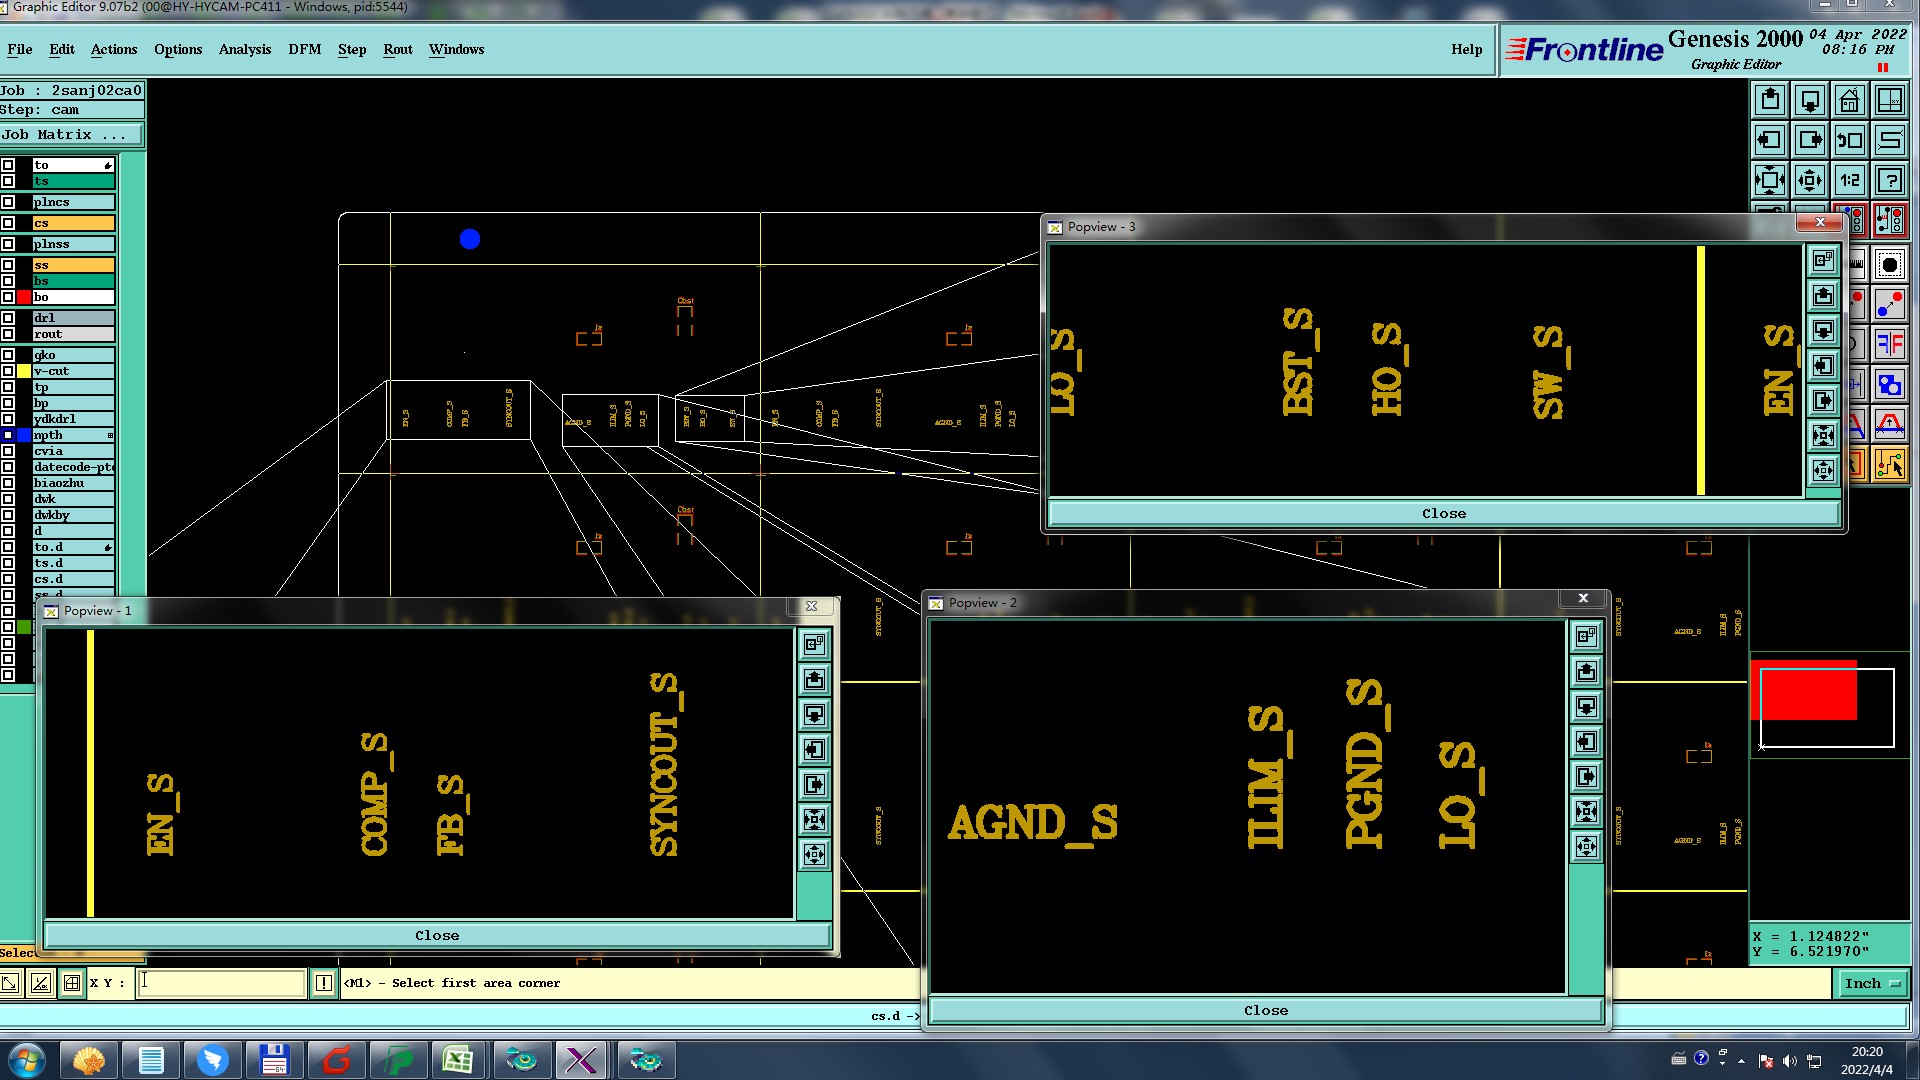The width and height of the screenshot is (1920, 1080).
Task: Toggle the checkbox for layer cs
Action: [8, 223]
